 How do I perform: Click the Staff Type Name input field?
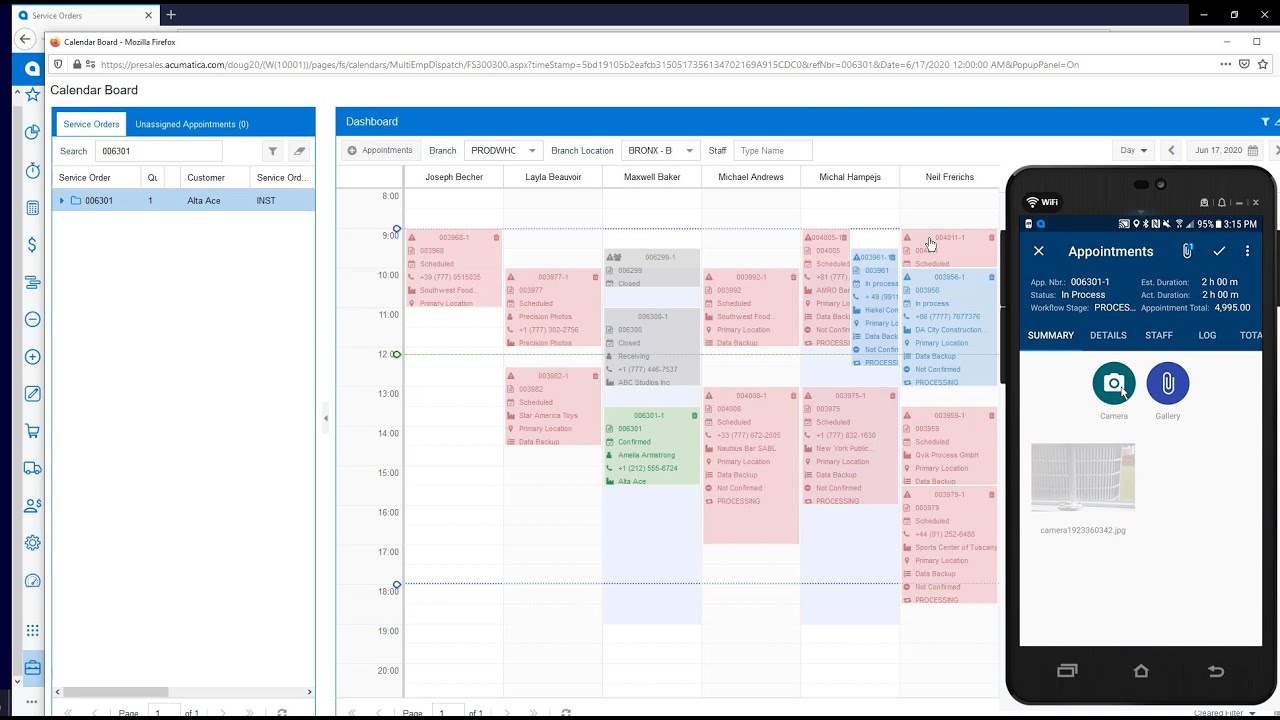(x=772, y=151)
